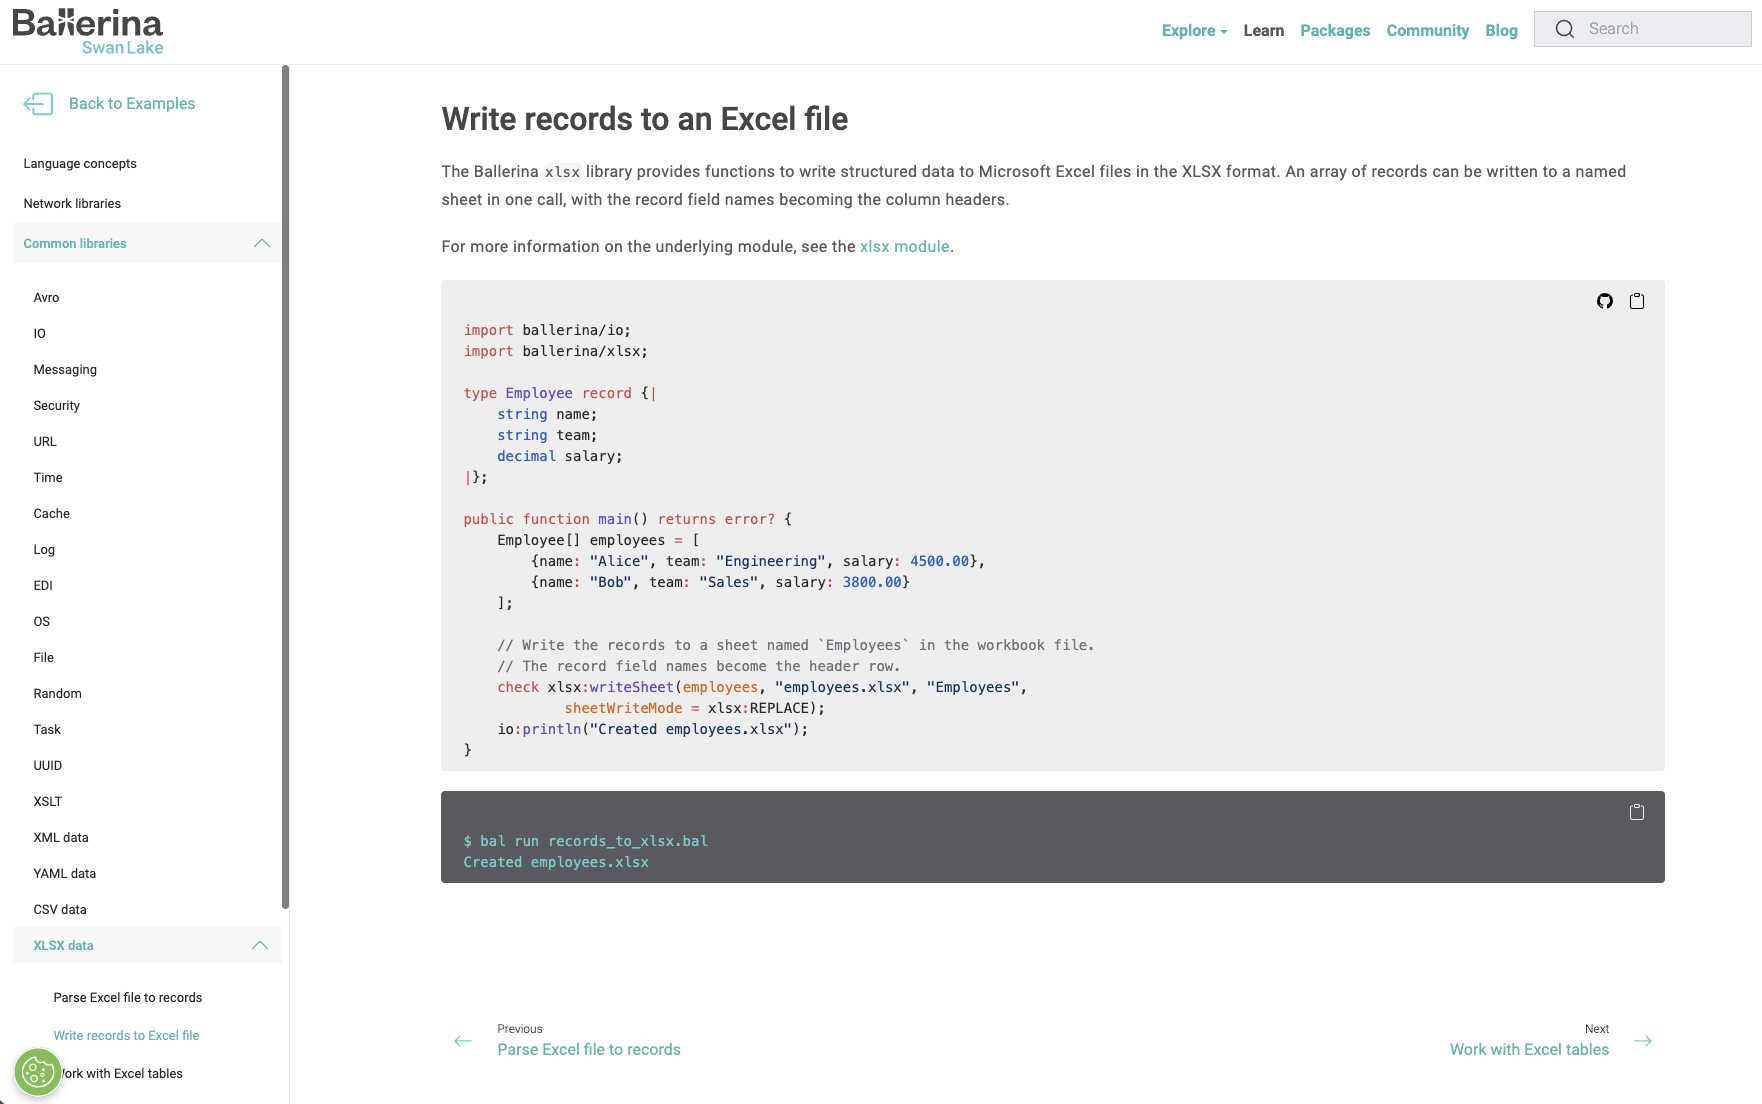Viewport: 1762px width, 1104px height.
Task: Click the next page right arrow
Action: point(1643,1041)
